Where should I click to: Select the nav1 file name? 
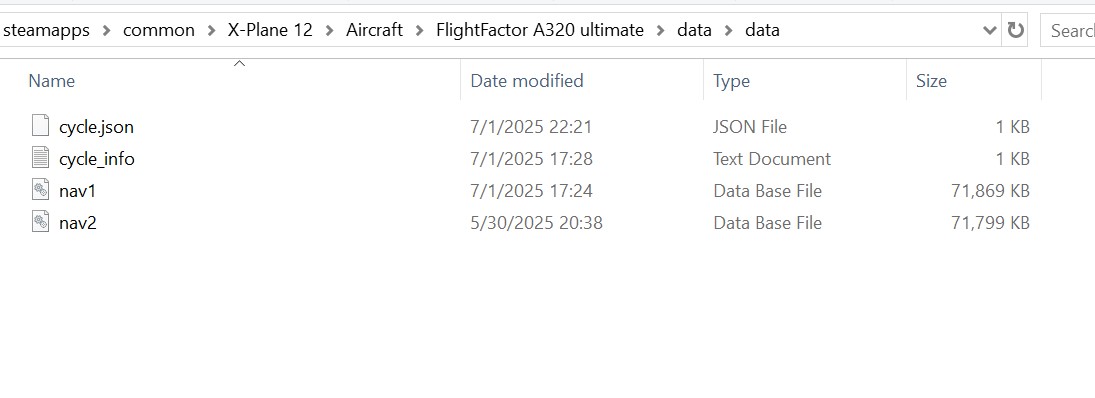[77, 191]
